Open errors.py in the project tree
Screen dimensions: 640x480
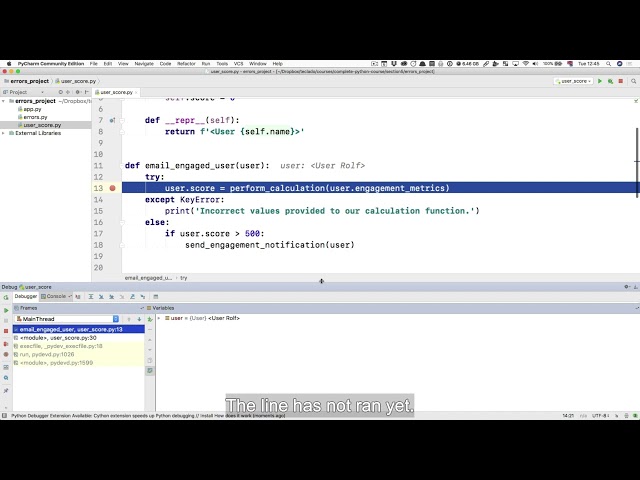[x=35, y=117]
